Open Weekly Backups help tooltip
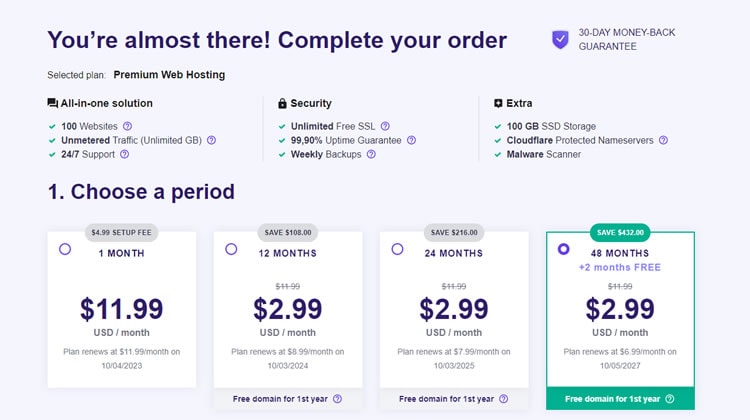Screen dimensions: 750x420 click(371, 154)
